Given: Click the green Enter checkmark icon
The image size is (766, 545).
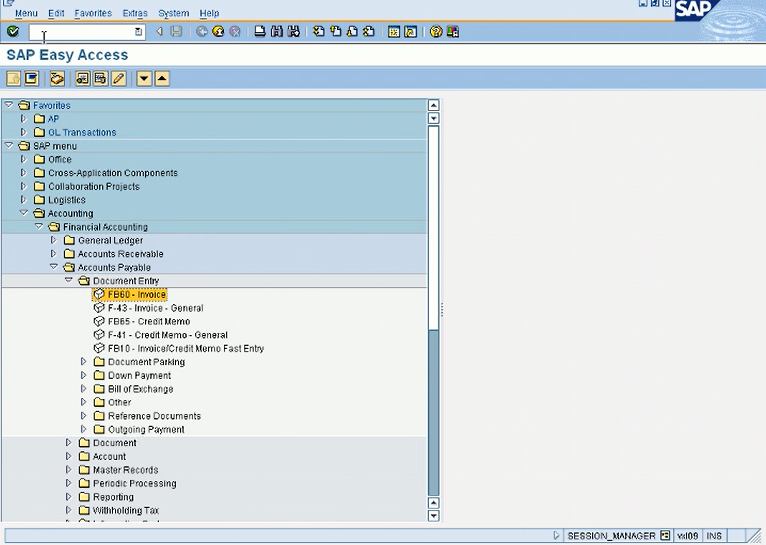Looking at the screenshot, I should pyautogui.click(x=13, y=32).
